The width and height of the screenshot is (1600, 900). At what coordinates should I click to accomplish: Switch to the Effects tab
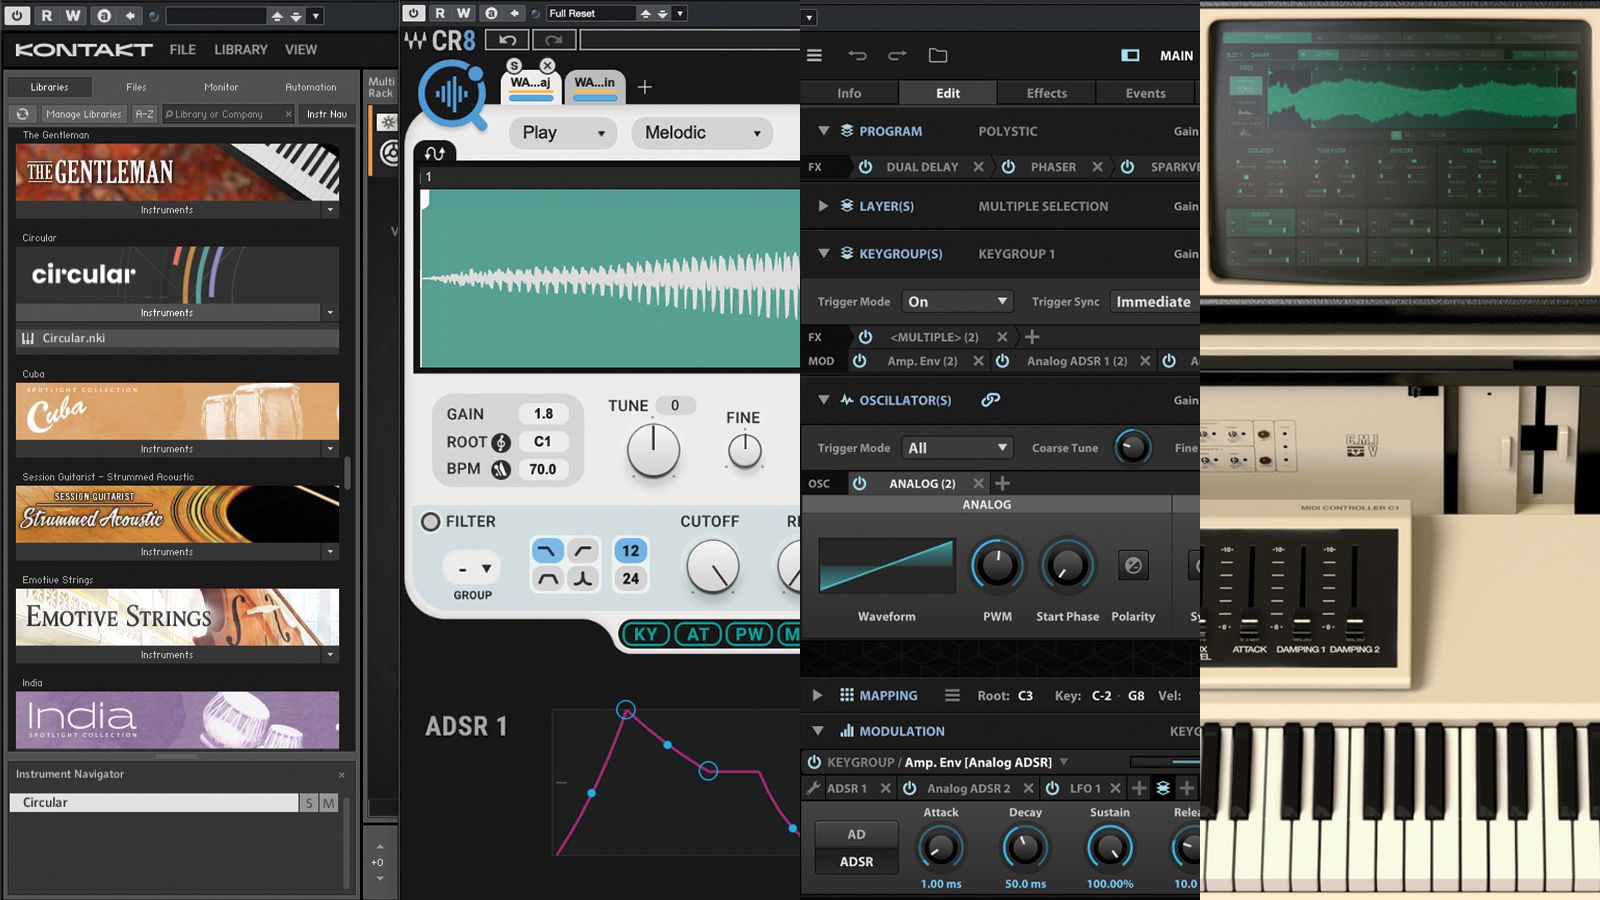pos(1045,92)
